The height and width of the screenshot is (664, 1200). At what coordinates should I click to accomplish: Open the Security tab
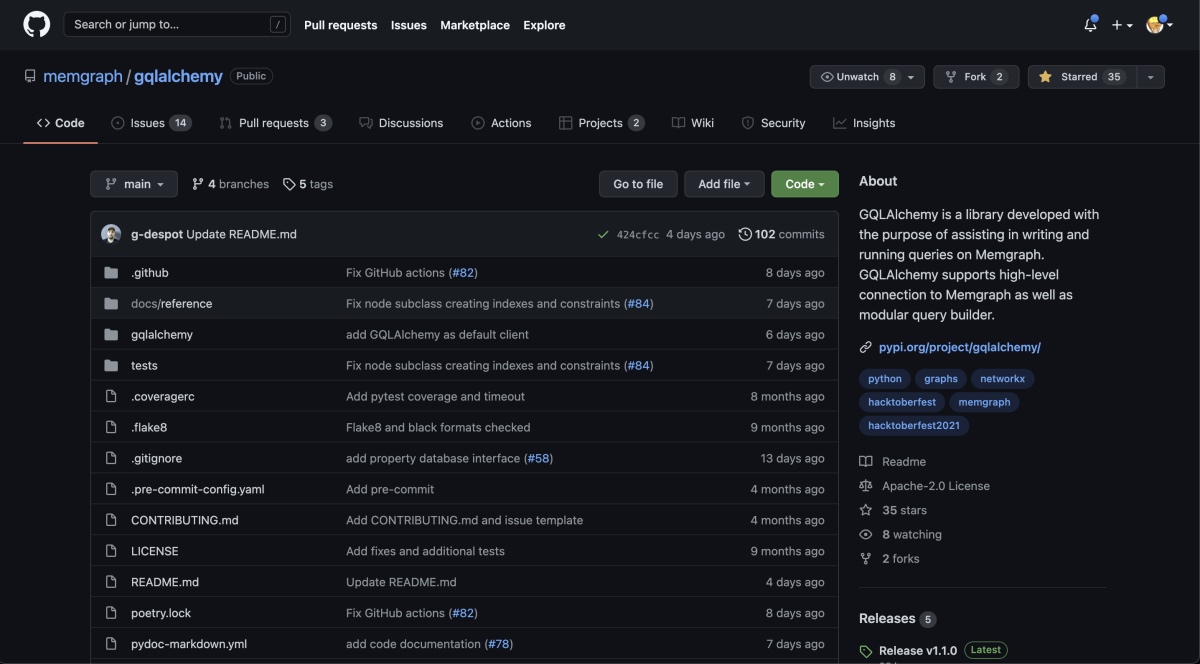[x=773, y=123]
